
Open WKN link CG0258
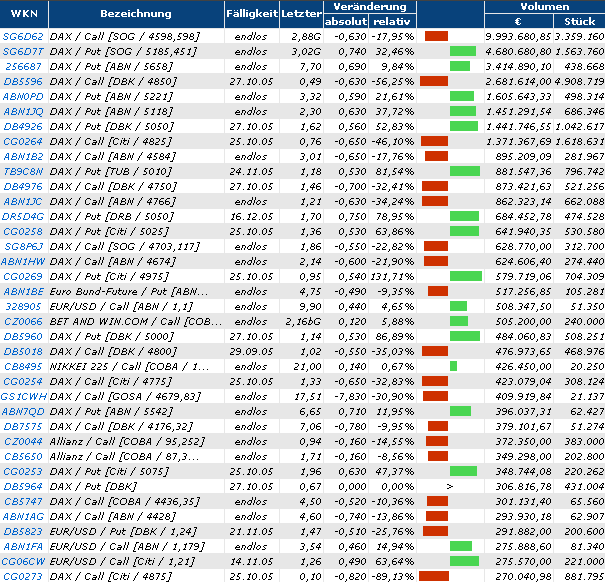23,232
